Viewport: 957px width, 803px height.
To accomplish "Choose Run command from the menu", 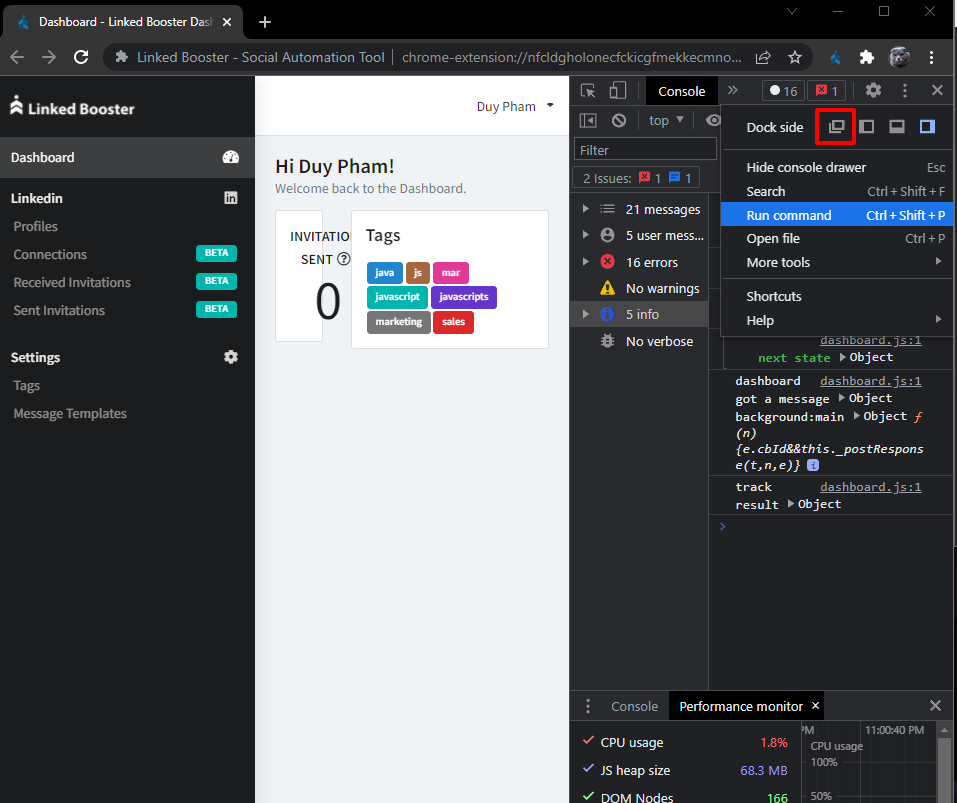I will coord(837,215).
